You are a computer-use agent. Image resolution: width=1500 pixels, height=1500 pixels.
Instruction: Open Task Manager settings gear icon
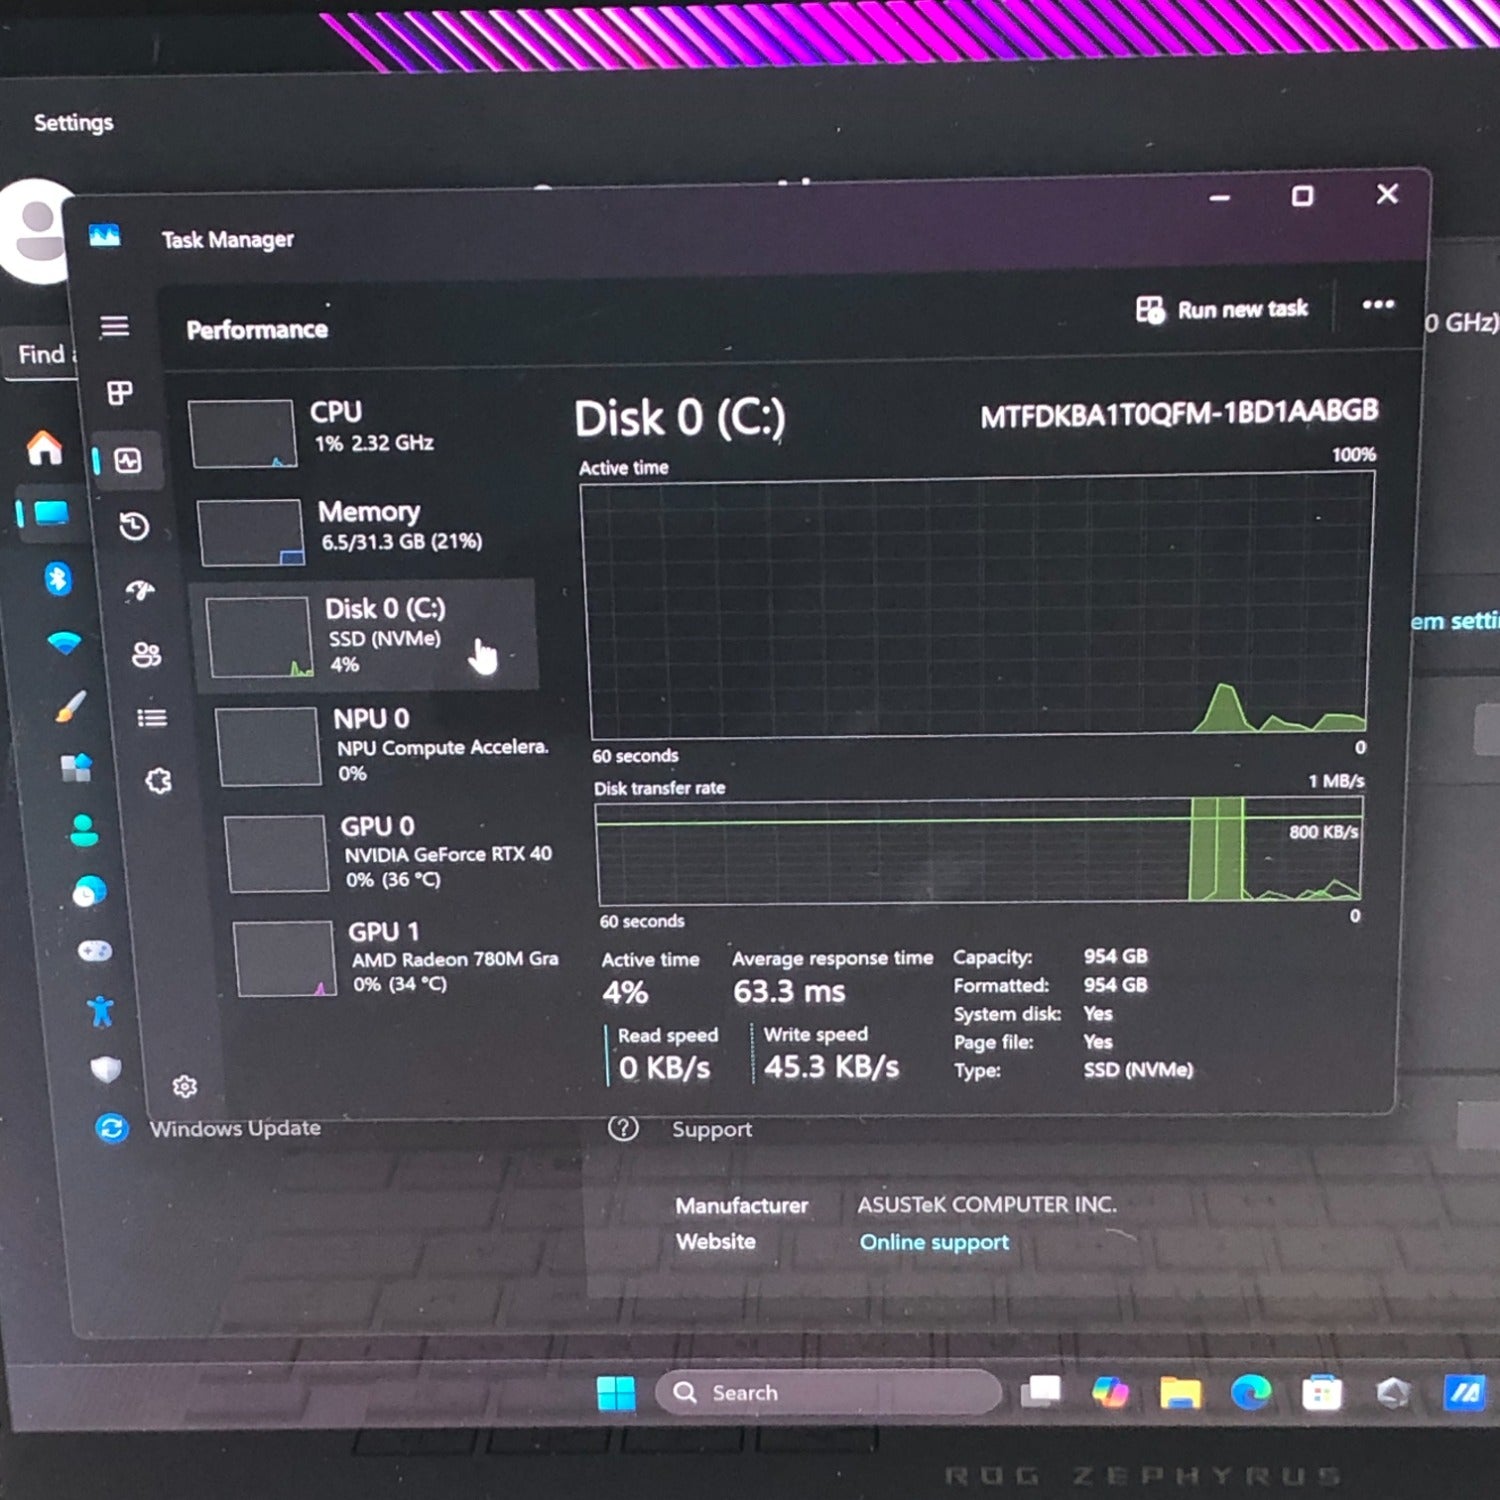[184, 1086]
